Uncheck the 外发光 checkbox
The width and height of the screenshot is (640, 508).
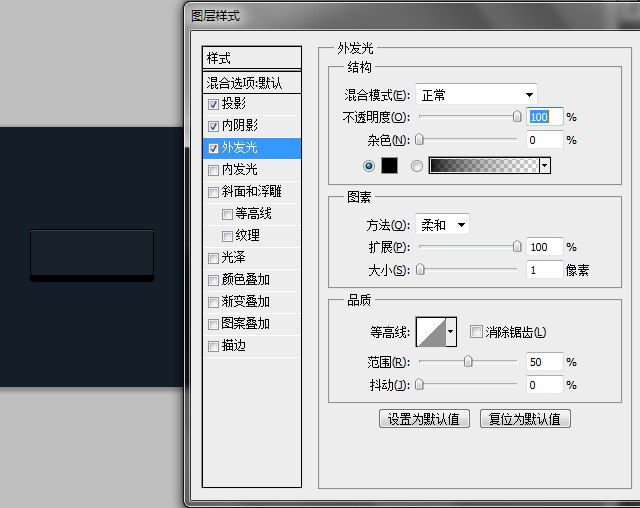213,149
